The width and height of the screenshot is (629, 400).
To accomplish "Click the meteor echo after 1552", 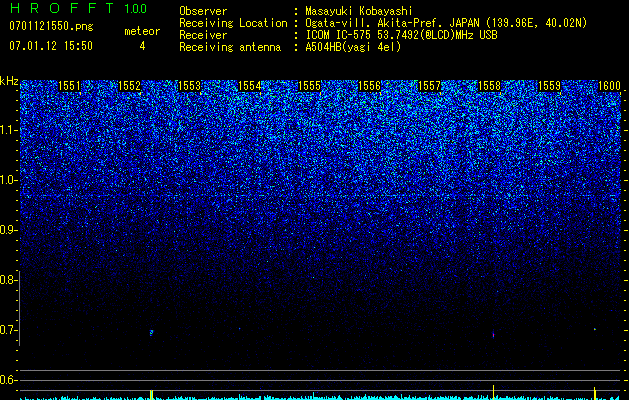I will tap(151, 332).
